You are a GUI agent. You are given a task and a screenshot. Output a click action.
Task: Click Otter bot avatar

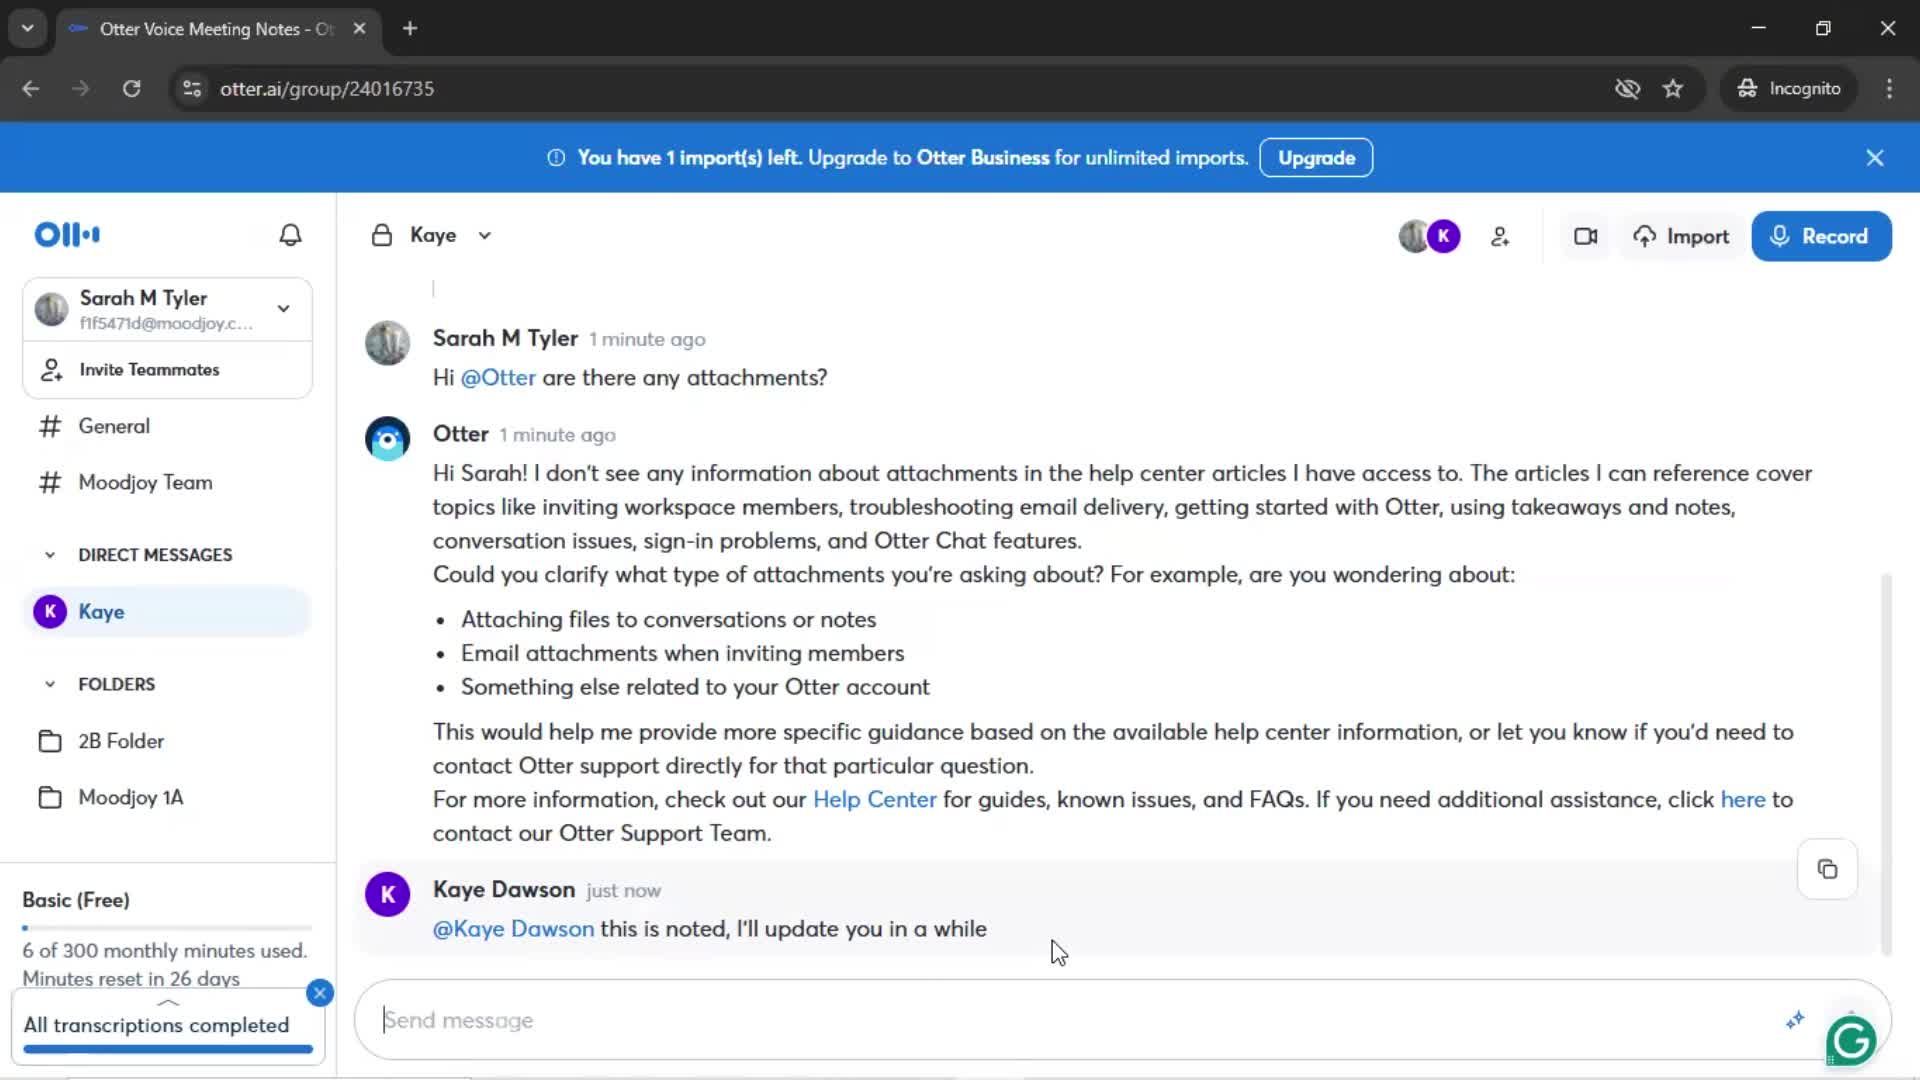388,439
